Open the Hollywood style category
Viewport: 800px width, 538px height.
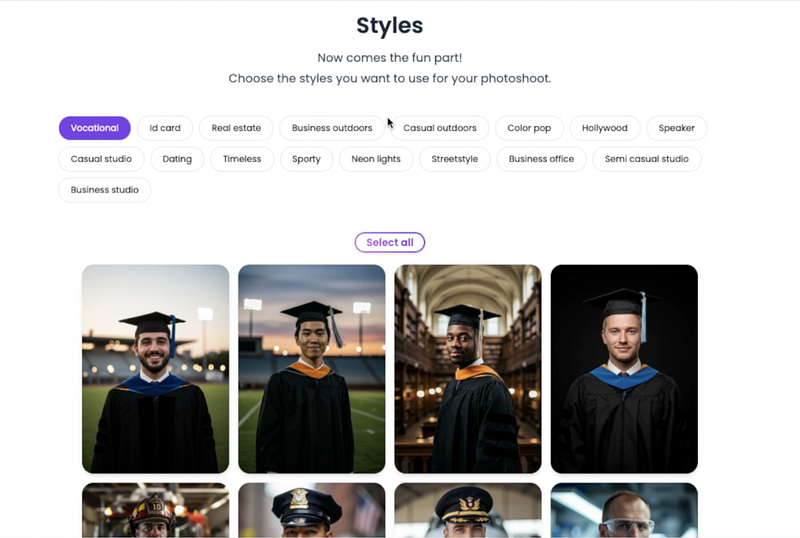(605, 128)
